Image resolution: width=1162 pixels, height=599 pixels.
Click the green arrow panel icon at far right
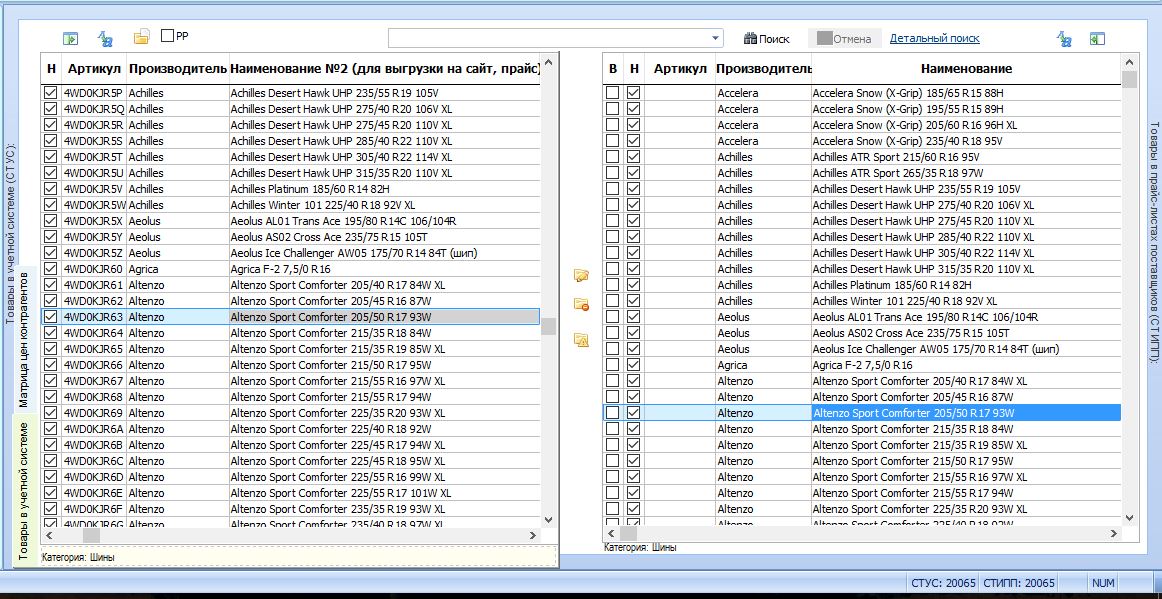click(1098, 39)
